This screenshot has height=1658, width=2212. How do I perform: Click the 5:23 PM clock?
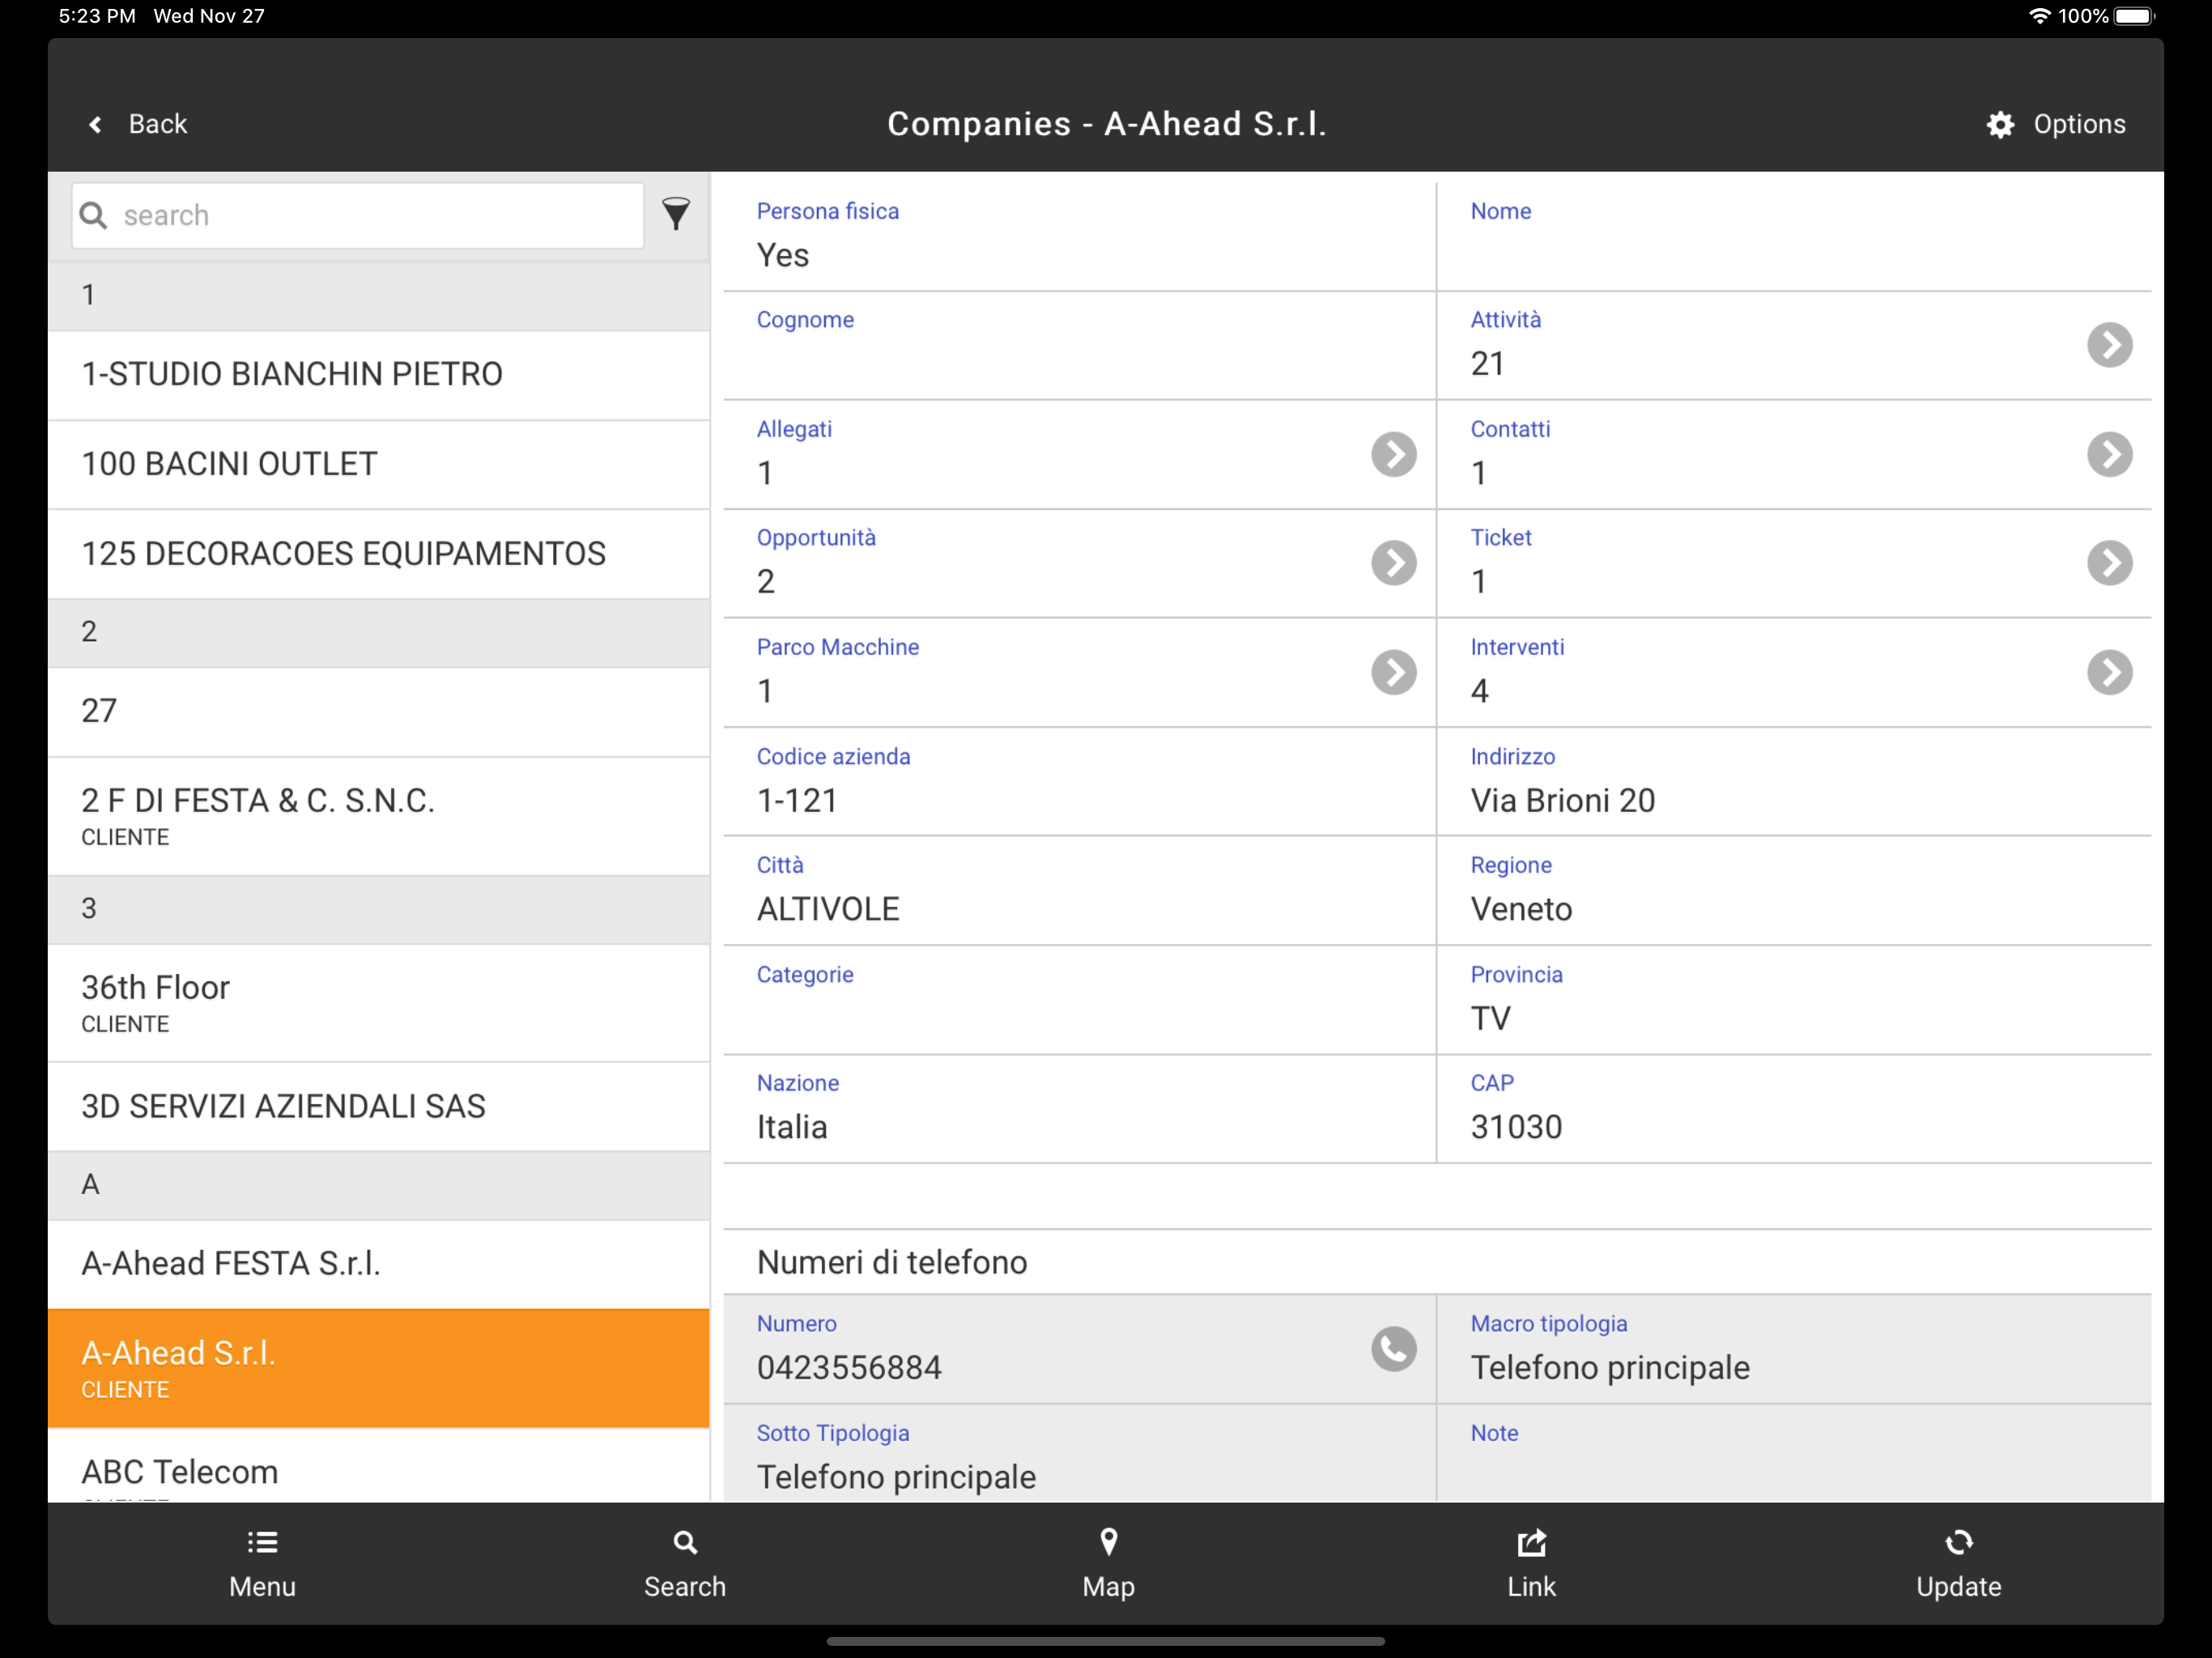97,16
